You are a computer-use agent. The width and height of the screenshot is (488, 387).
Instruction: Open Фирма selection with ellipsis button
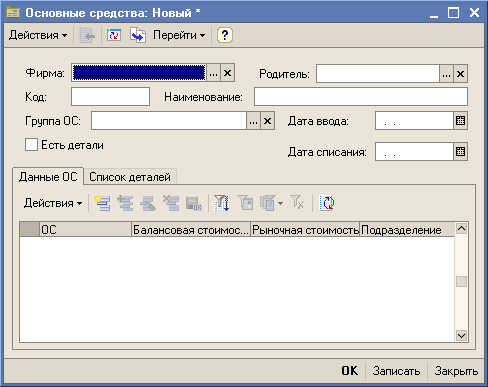coord(213,73)
